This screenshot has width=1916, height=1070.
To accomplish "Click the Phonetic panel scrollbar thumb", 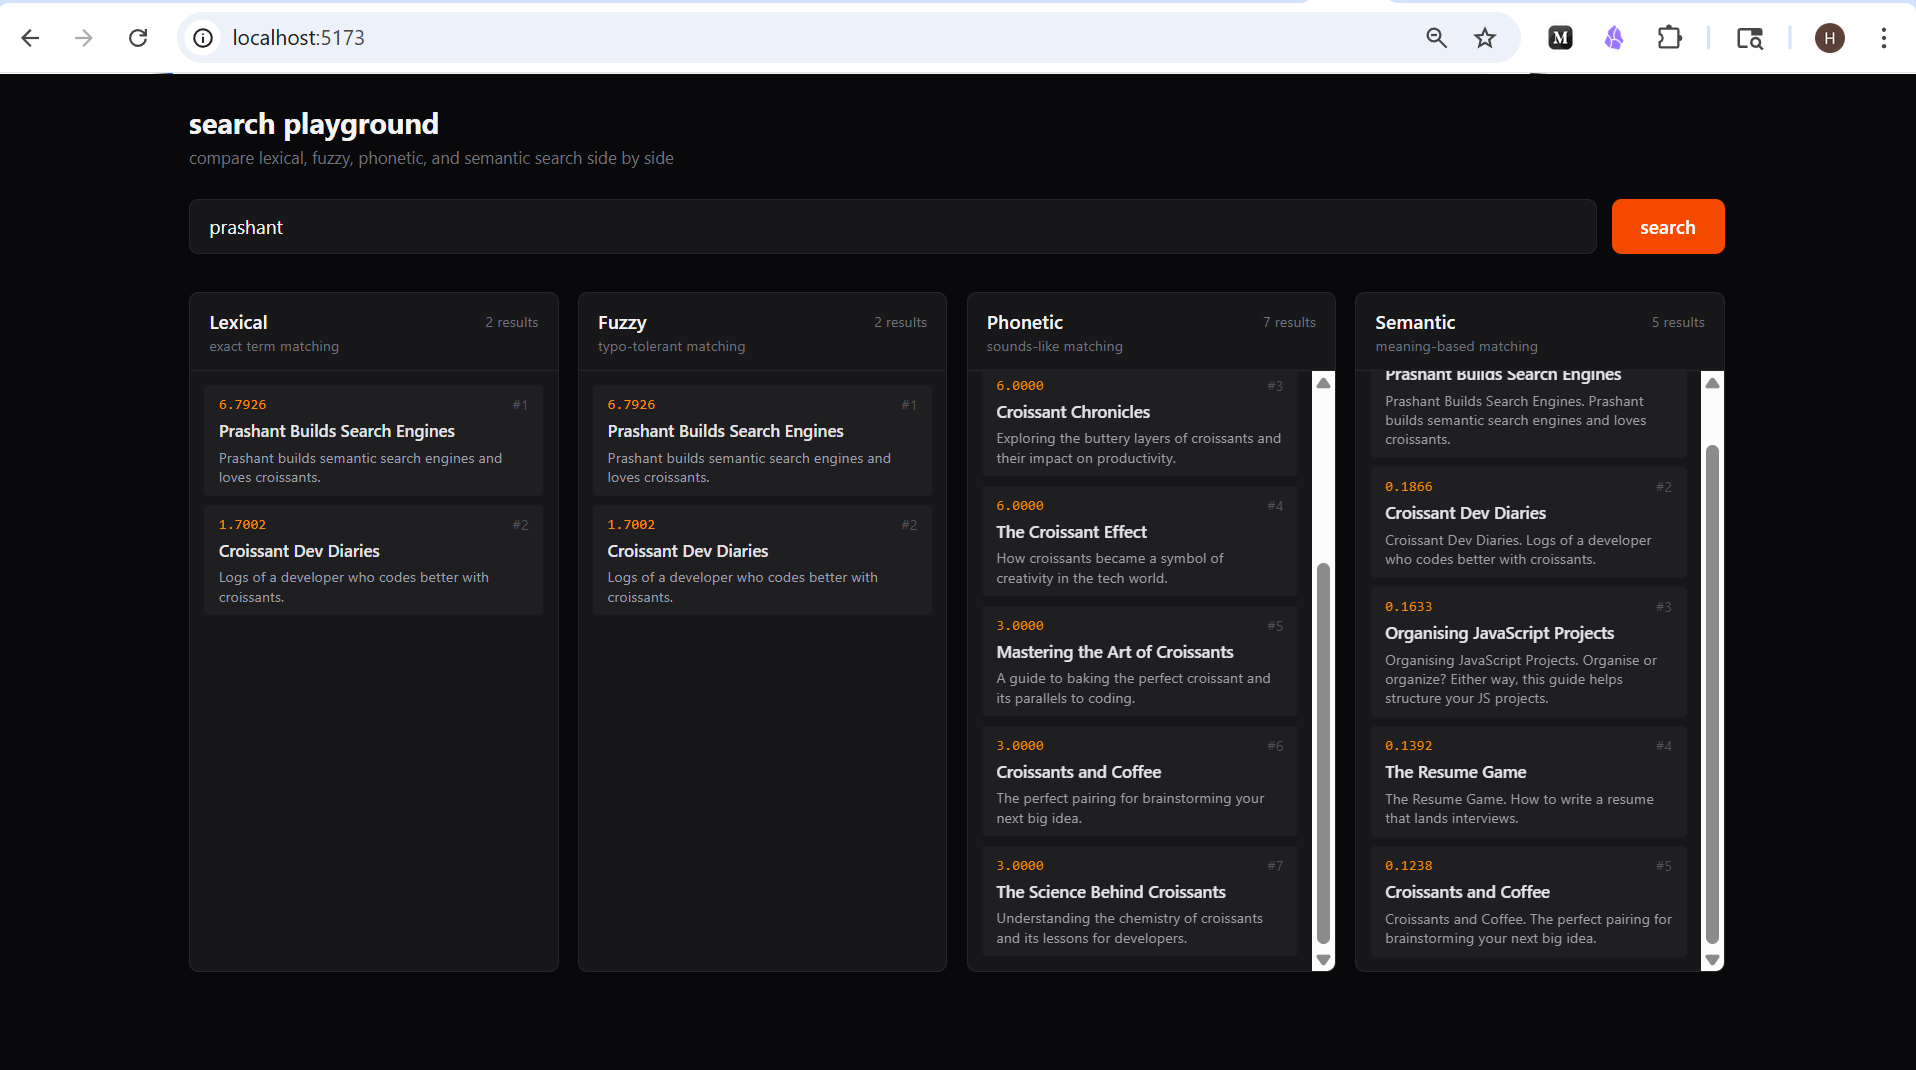I will click(x=1323, y=750).
